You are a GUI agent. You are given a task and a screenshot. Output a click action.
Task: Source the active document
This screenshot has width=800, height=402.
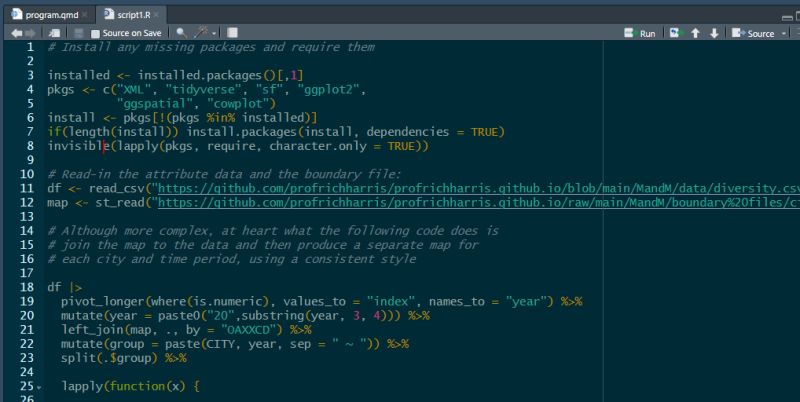[x=753, y=33]
